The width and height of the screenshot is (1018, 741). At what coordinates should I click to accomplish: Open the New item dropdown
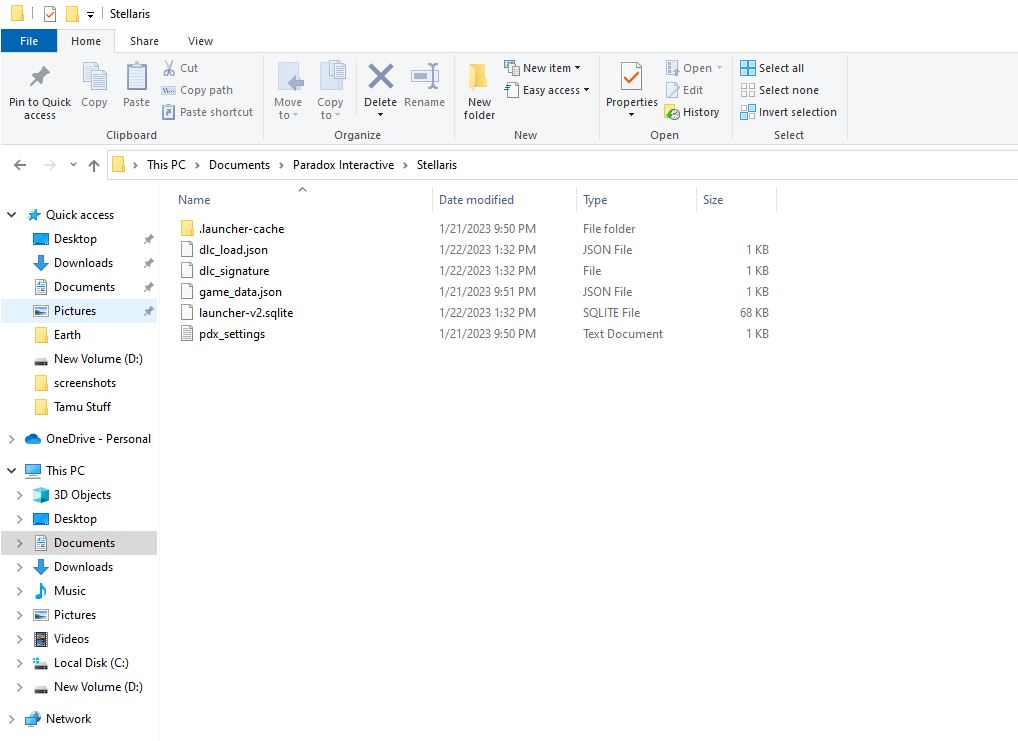pos(542,68)
